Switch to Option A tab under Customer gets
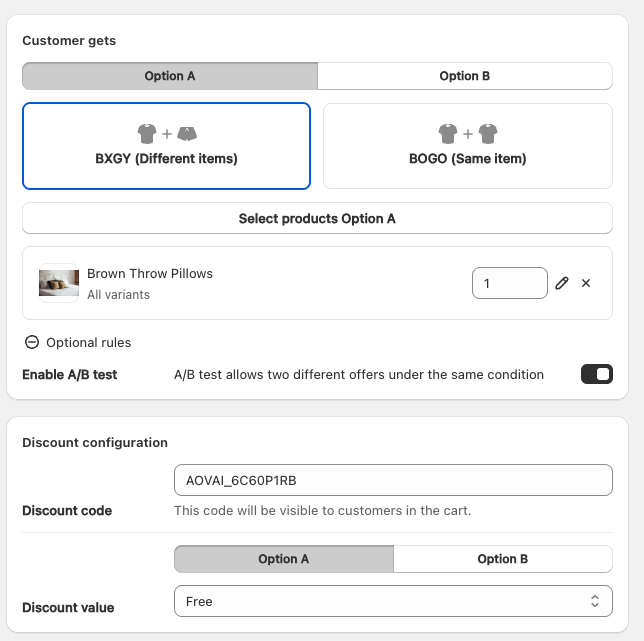Image resolution: width=644 pixels, height=641 pixels. pos(170,76)
